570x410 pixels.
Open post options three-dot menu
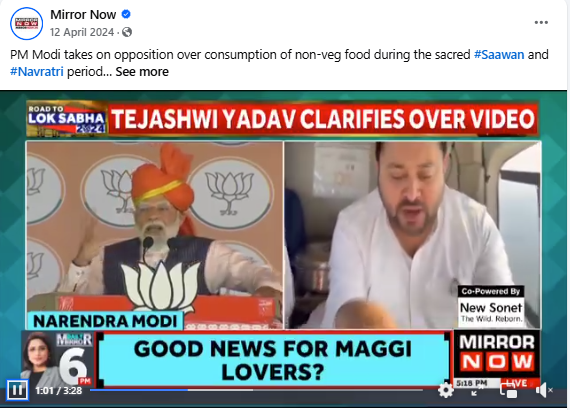tap(541, 23)
